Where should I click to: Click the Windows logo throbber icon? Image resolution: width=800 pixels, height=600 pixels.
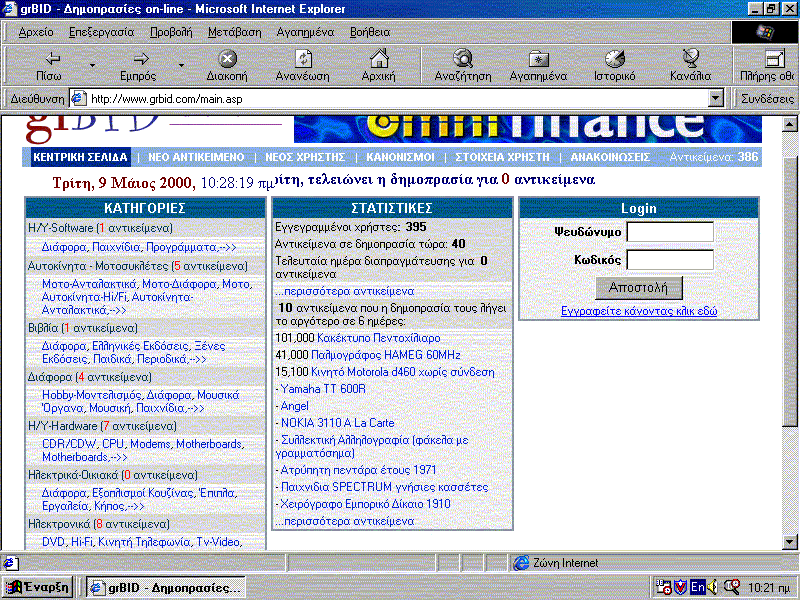point(764,32)
